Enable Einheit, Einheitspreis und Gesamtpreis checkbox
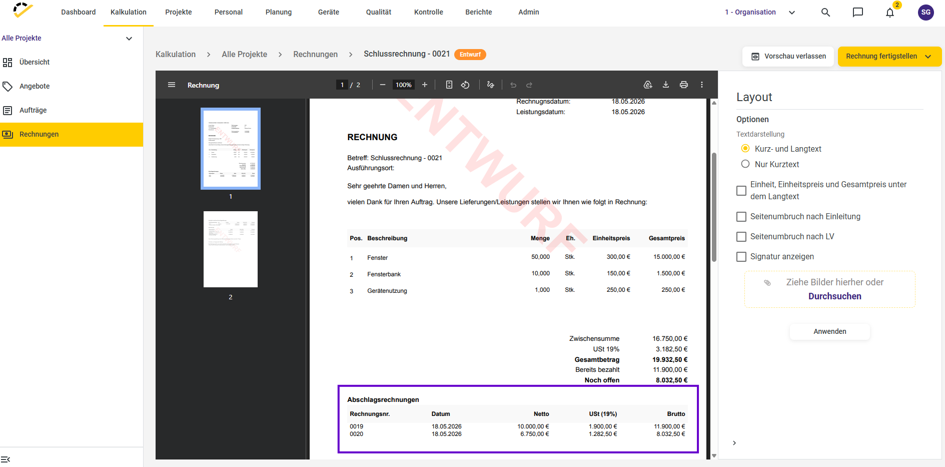 coord(741,190)
